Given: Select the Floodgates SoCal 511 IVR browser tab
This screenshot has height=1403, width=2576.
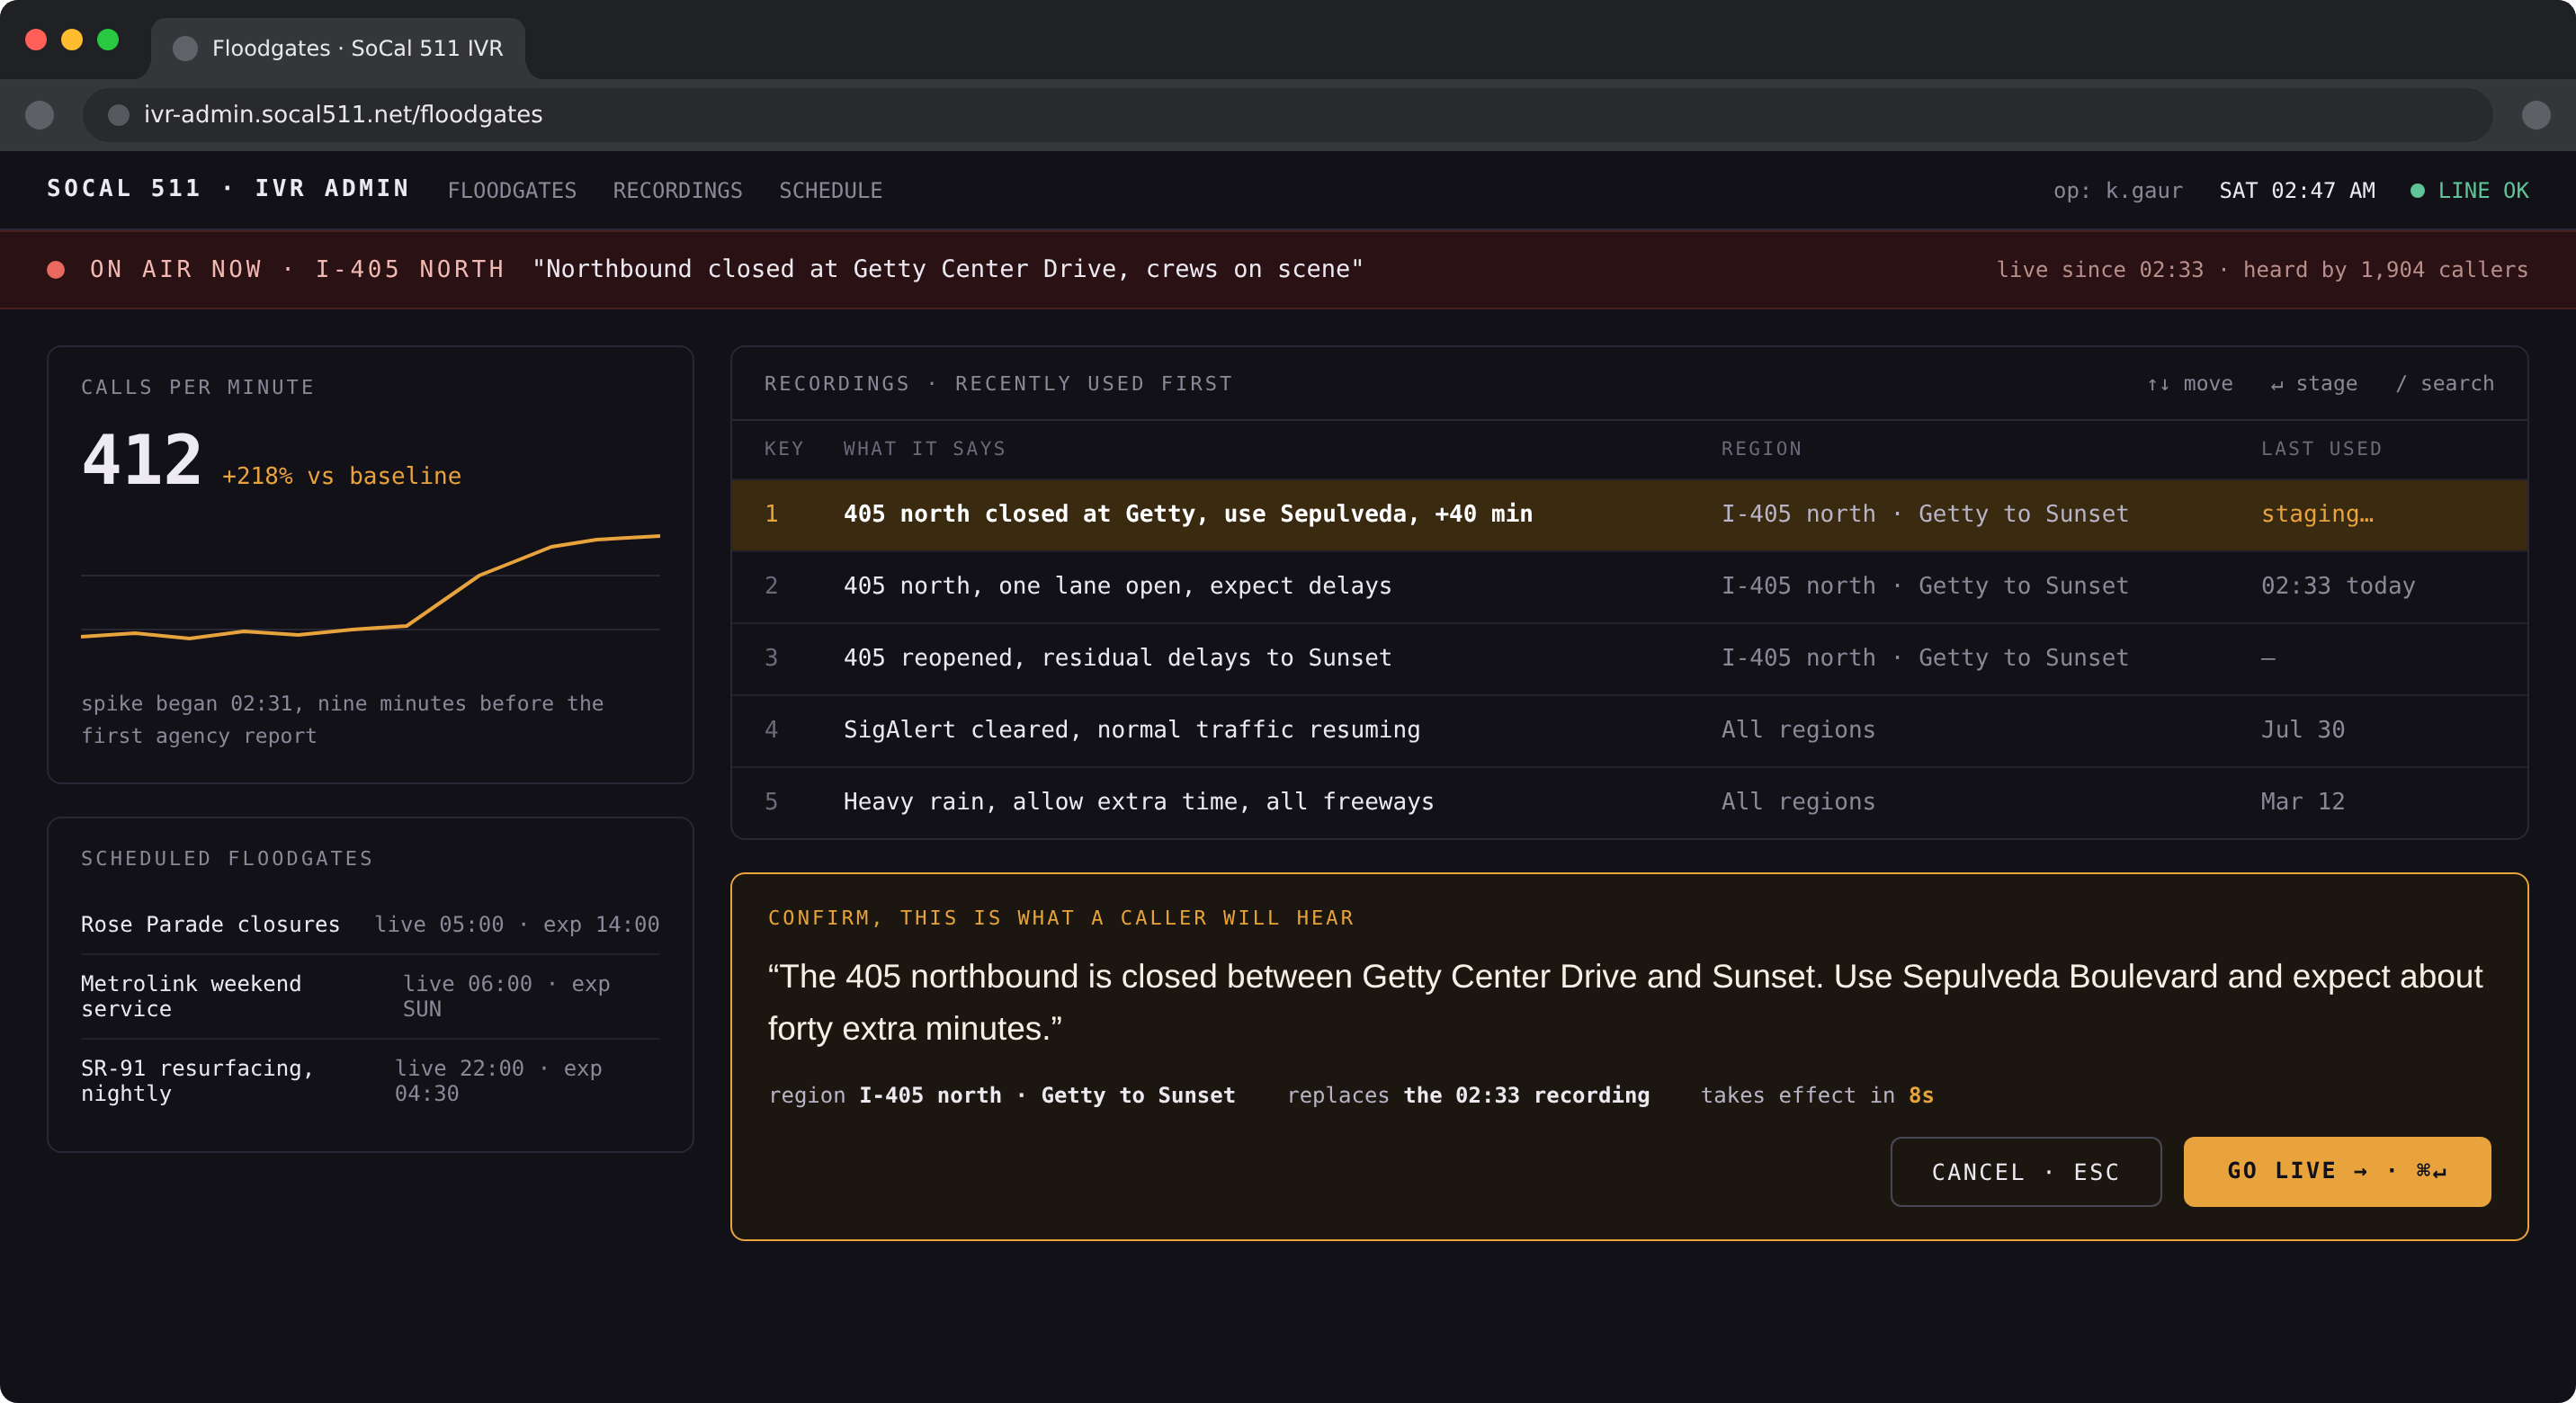Looking at the screenshot, I should tap(338, 48).
